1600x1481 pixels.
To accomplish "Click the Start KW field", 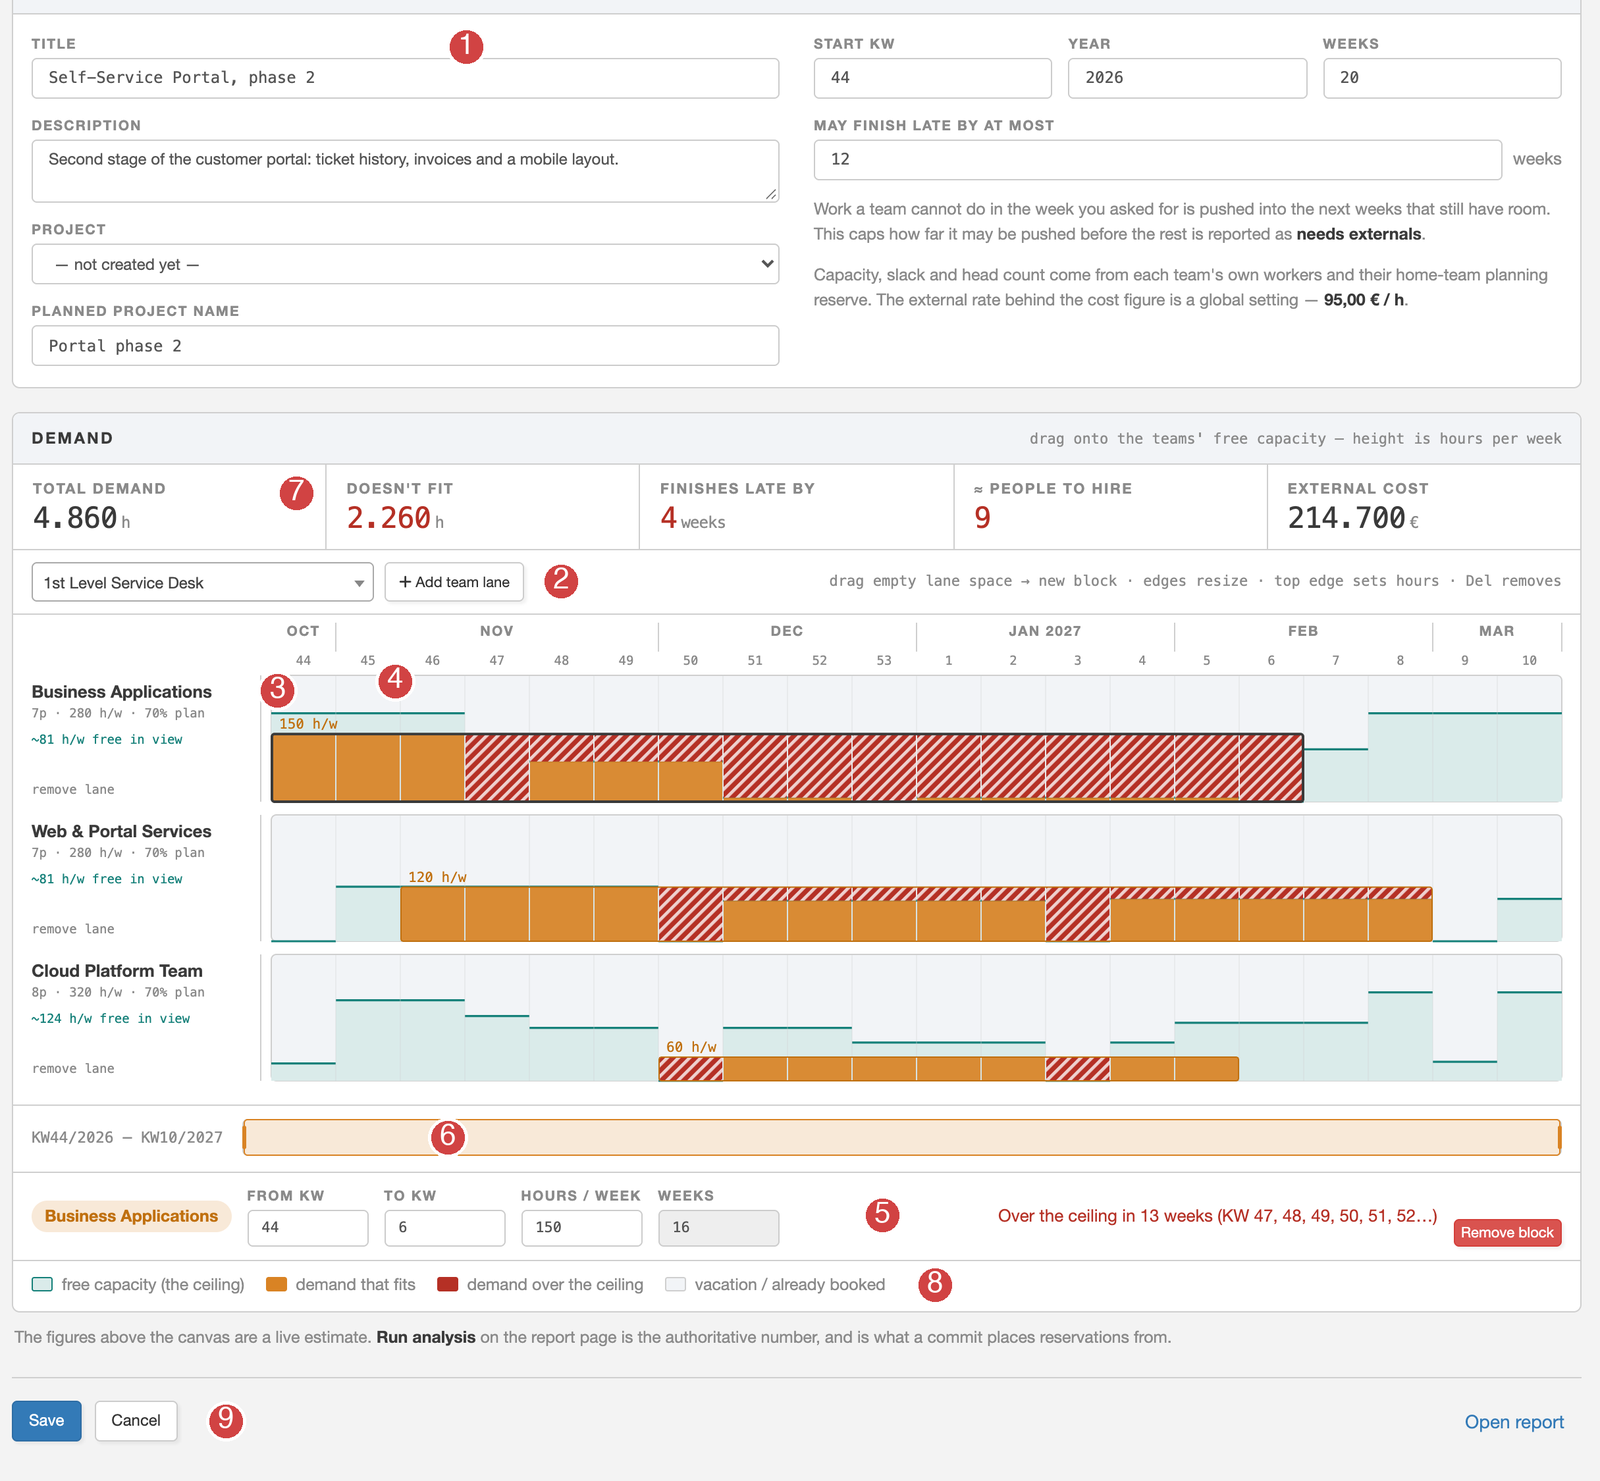I will tap(932, 78).
